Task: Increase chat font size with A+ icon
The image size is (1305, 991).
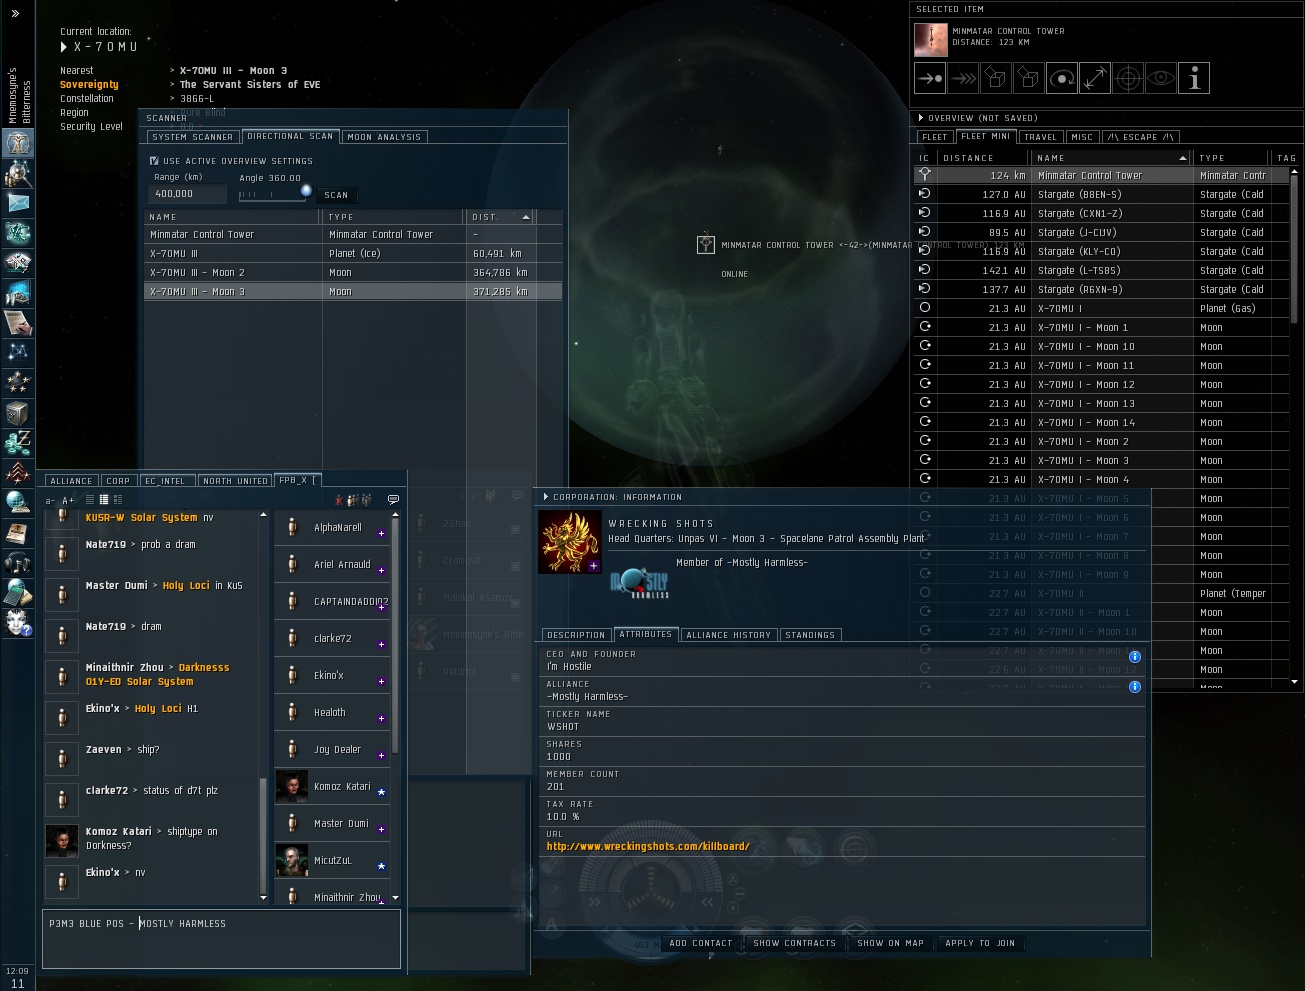Action: click(68, 500)
